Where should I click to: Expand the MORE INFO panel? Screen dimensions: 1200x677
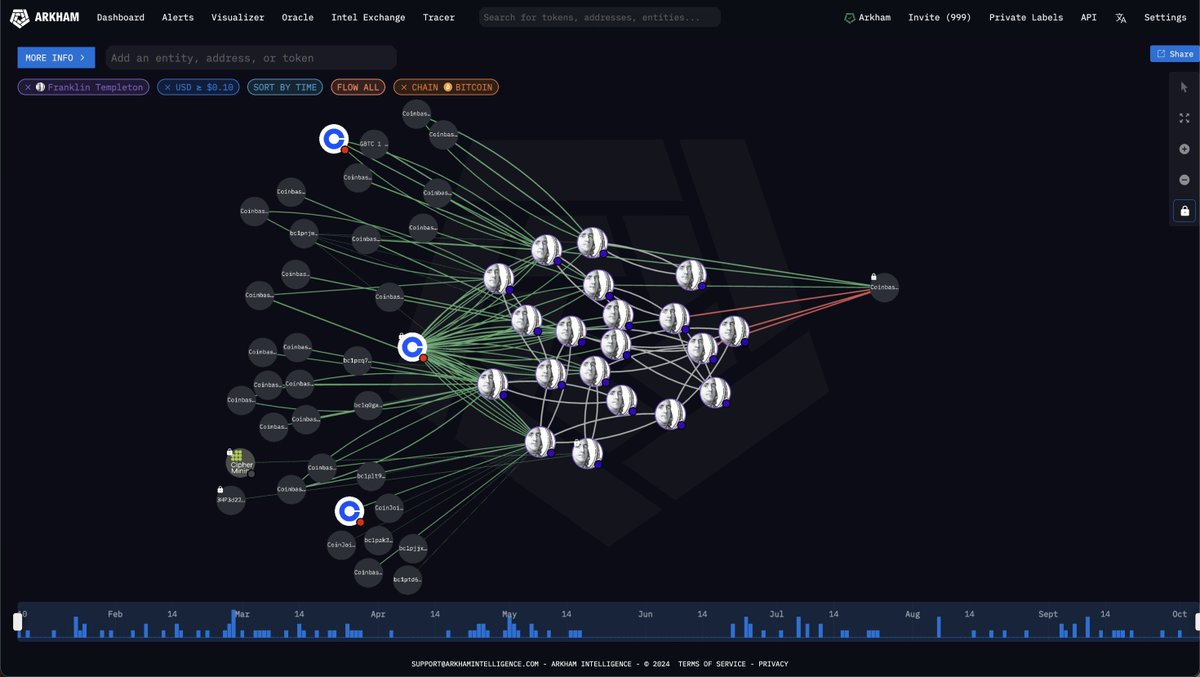point(57,58)
